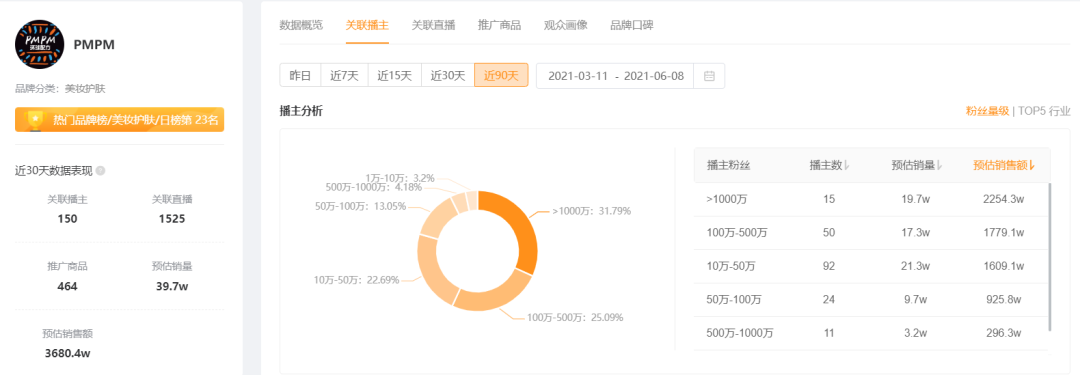Click the 1779.1w sales value
The height and width of the screenshot is (375, 1080).
pyautogui.click(x=1004, y=232)
